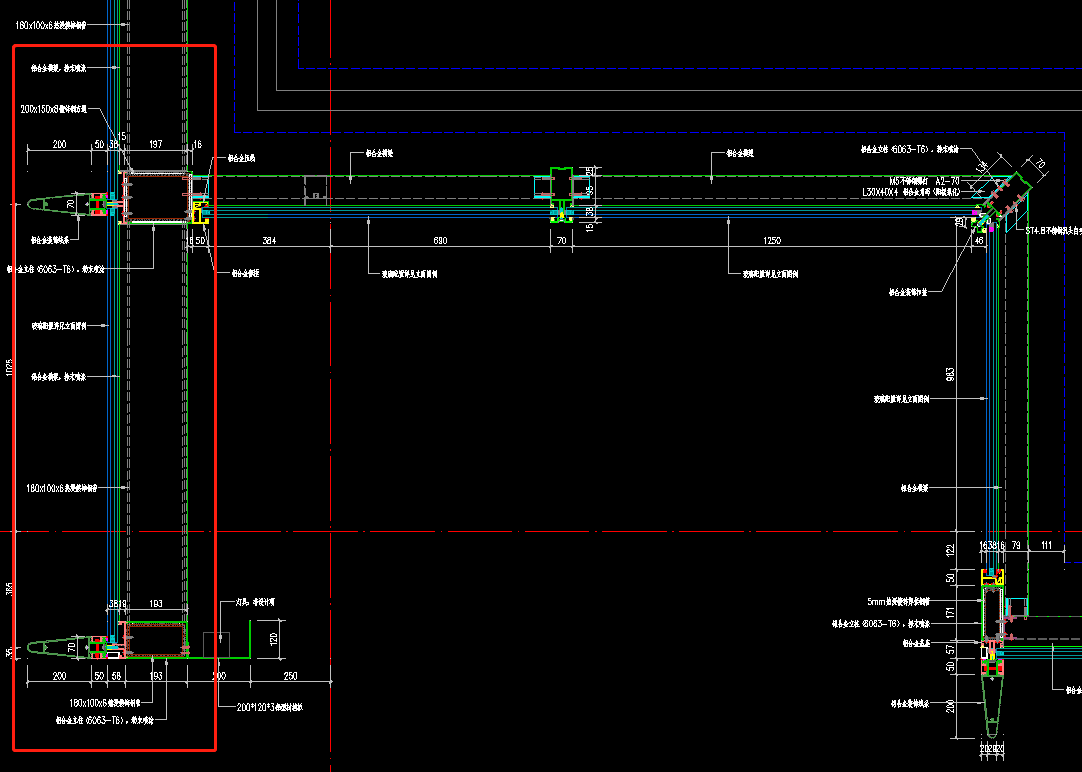The image size is (1082, 772).
Task: Click the 250 dimension at bottom
Action: tap(290, 677)
